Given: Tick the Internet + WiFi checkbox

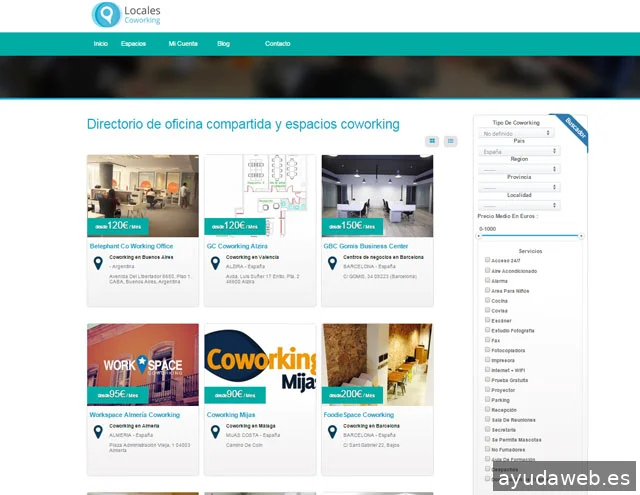Looking at the screenshot, I should click(488, 369).
